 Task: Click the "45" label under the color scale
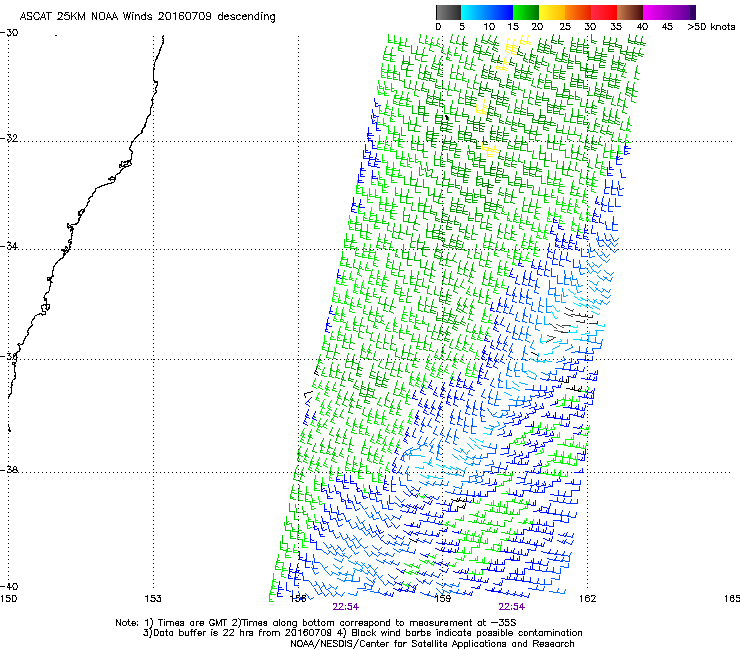click(667, 27)
